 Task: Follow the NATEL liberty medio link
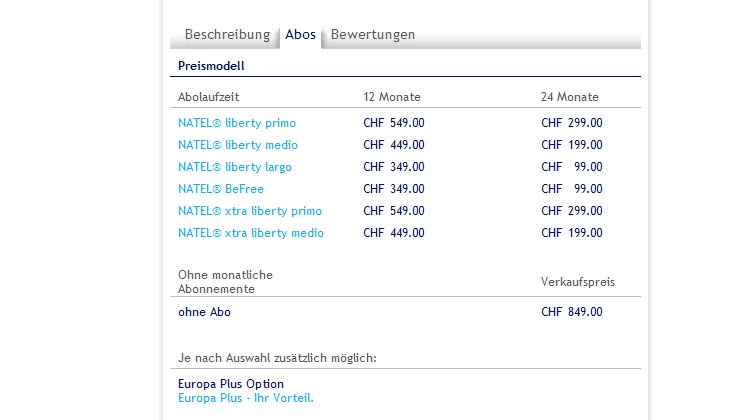(x=238, y=145)
